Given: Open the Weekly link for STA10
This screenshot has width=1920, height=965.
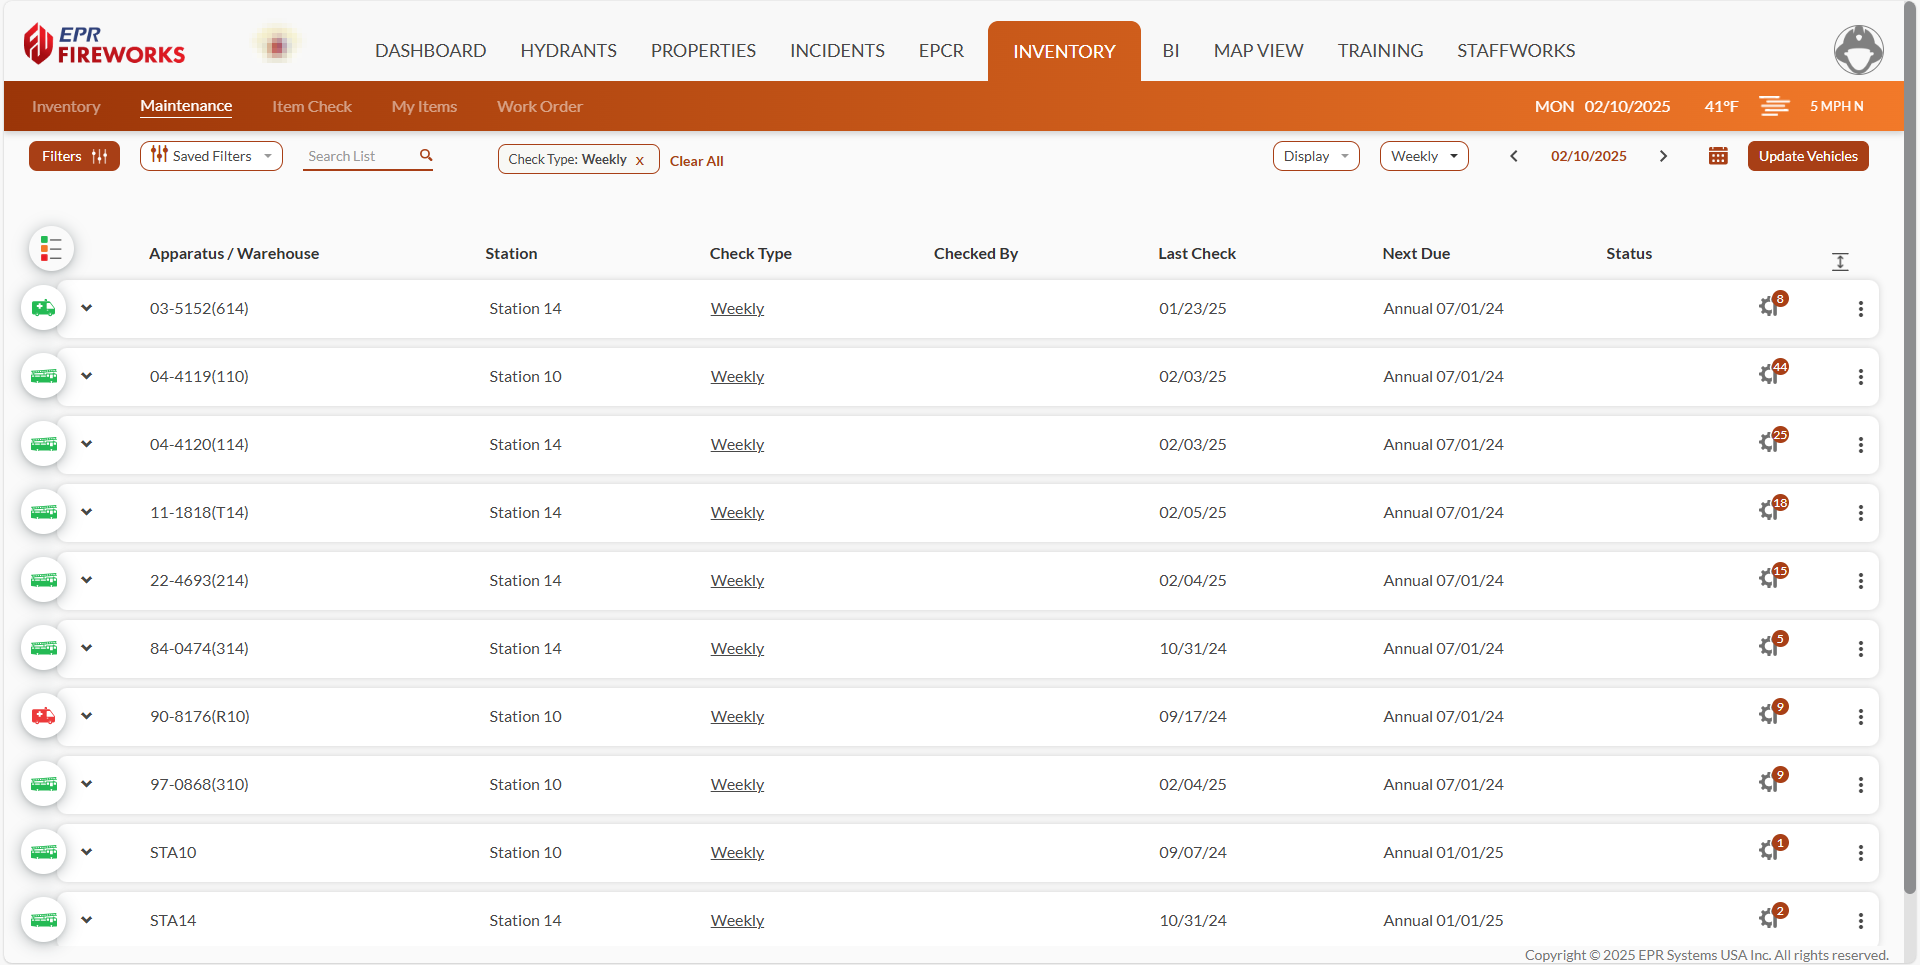Looking at the screenshot, I should [x=737, y=852].
